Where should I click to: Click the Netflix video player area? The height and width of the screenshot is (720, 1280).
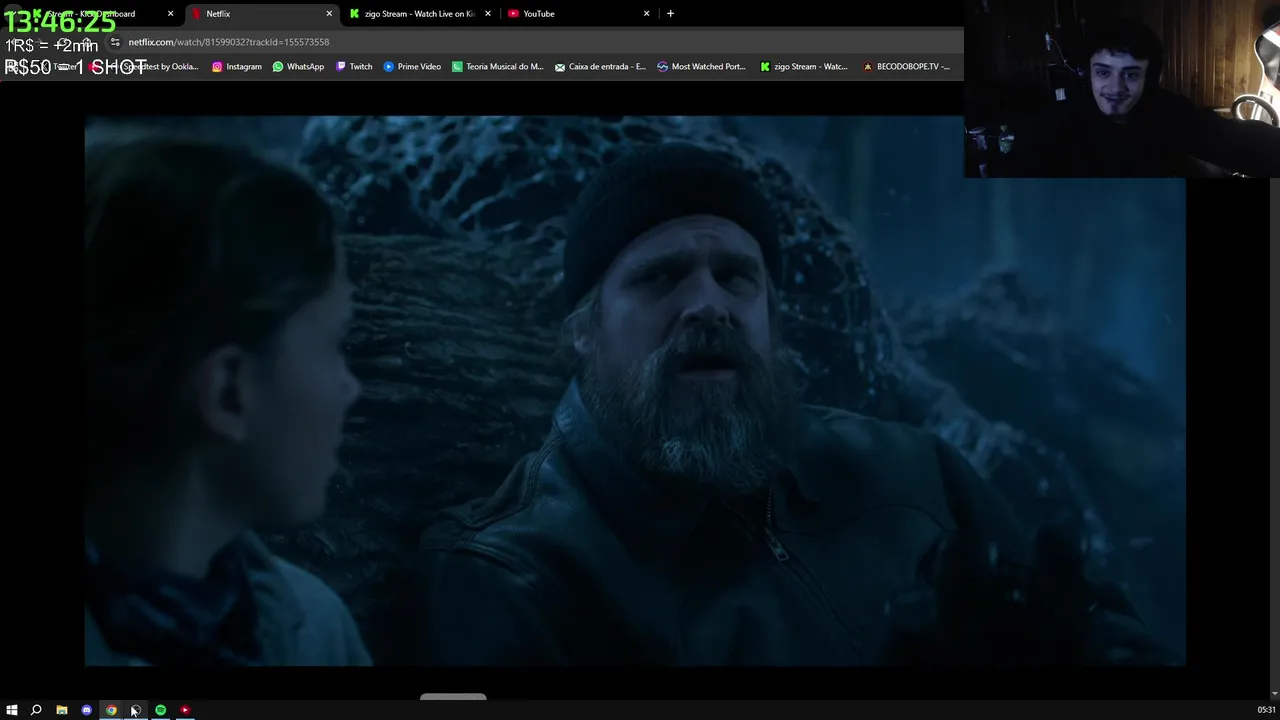click(x=635, y=390)
